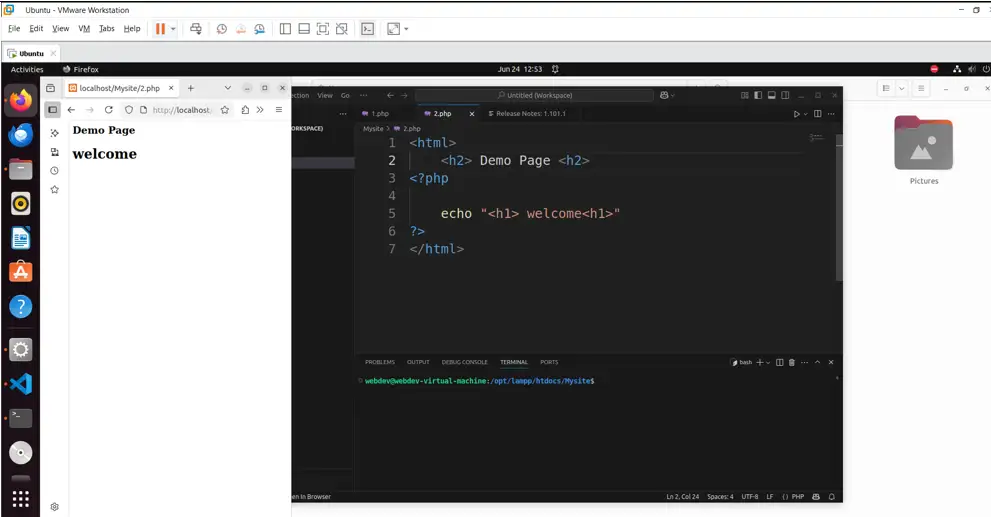Click the Firefox URL address bar

click(x=182, y=110)
